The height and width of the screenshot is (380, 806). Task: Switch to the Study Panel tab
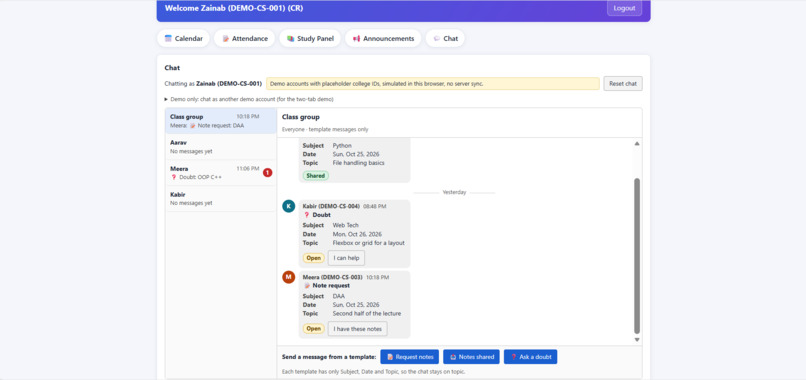(310, 39)
